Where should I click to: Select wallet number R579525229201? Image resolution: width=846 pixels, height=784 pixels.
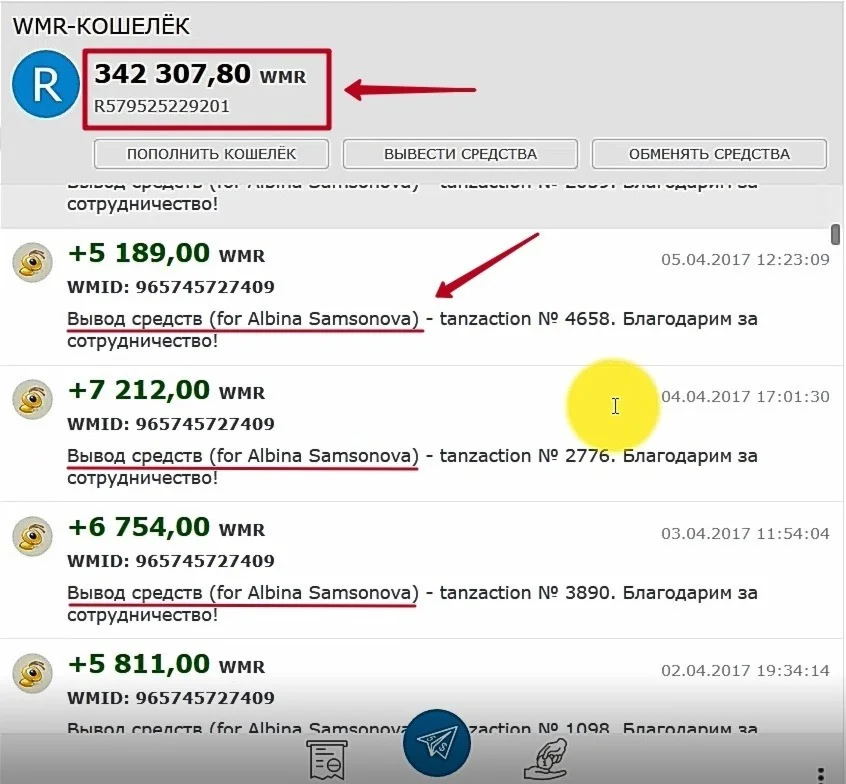pyautogui.click(x=162, y=106)
